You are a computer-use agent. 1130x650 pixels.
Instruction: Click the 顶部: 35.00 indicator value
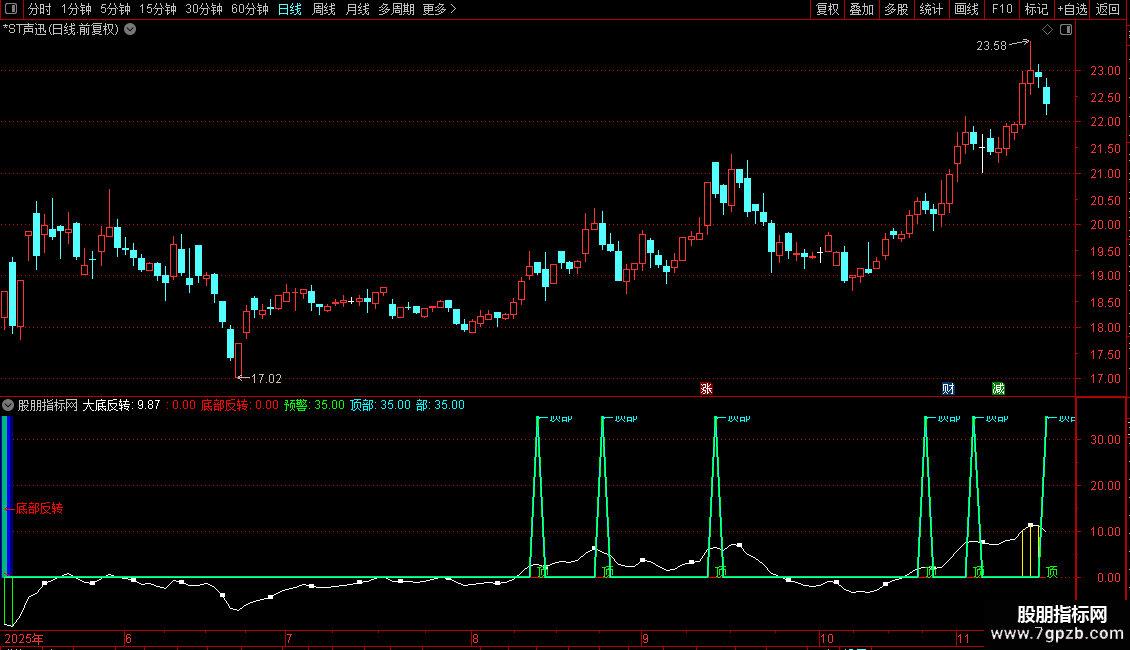(381, 405)
